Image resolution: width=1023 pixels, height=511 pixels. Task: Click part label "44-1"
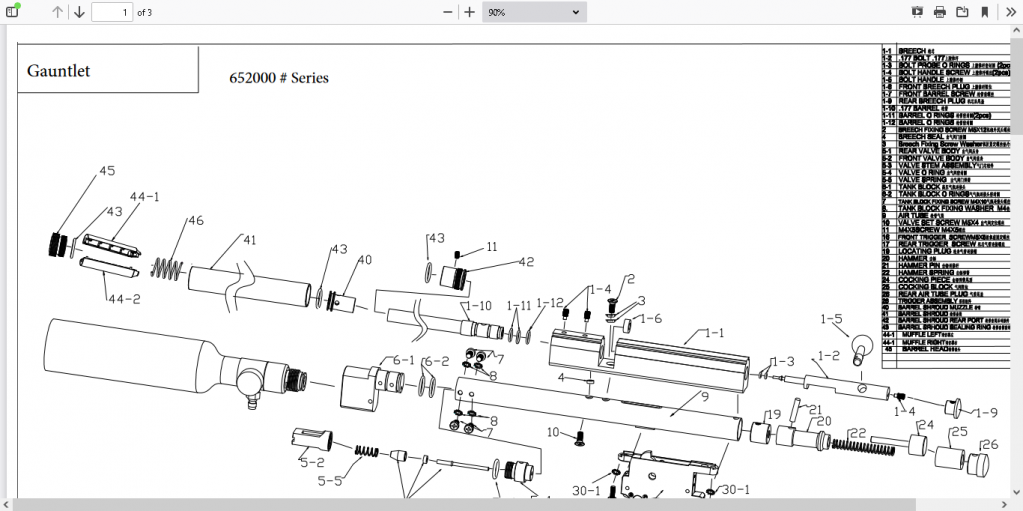144,196
